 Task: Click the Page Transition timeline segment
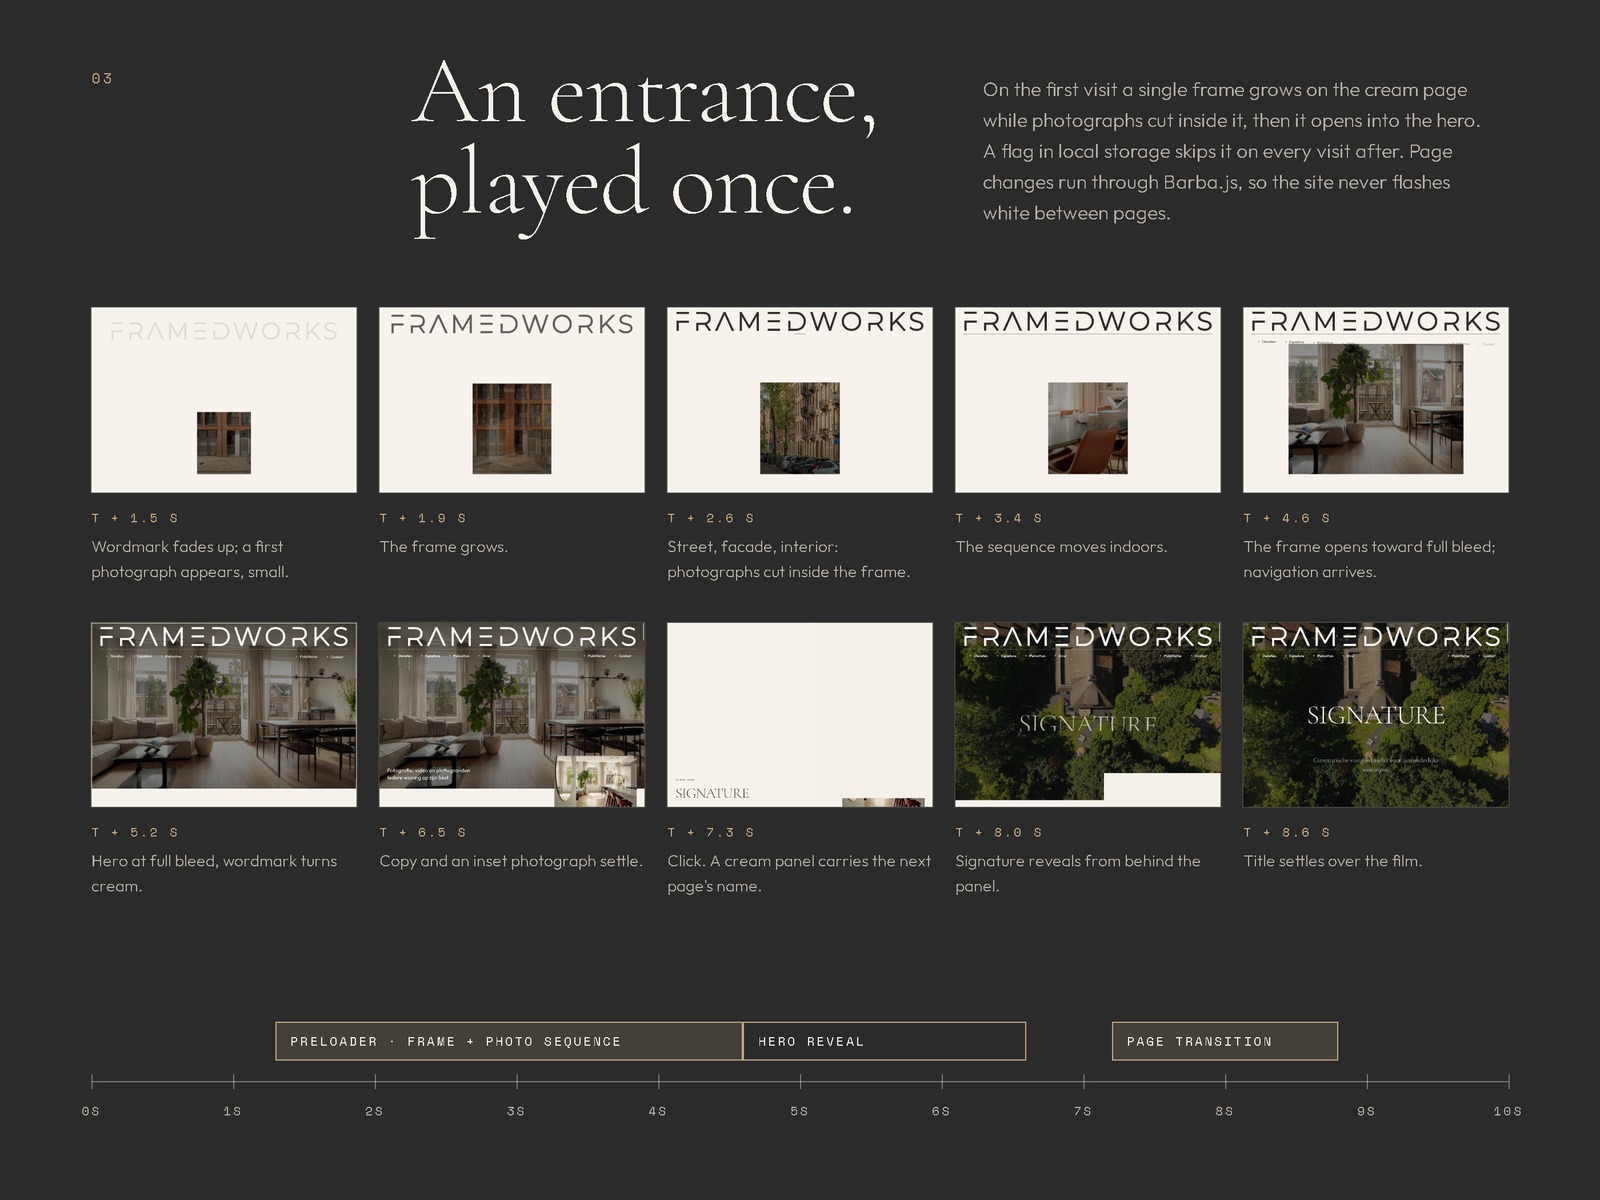coord(1225,1041)
